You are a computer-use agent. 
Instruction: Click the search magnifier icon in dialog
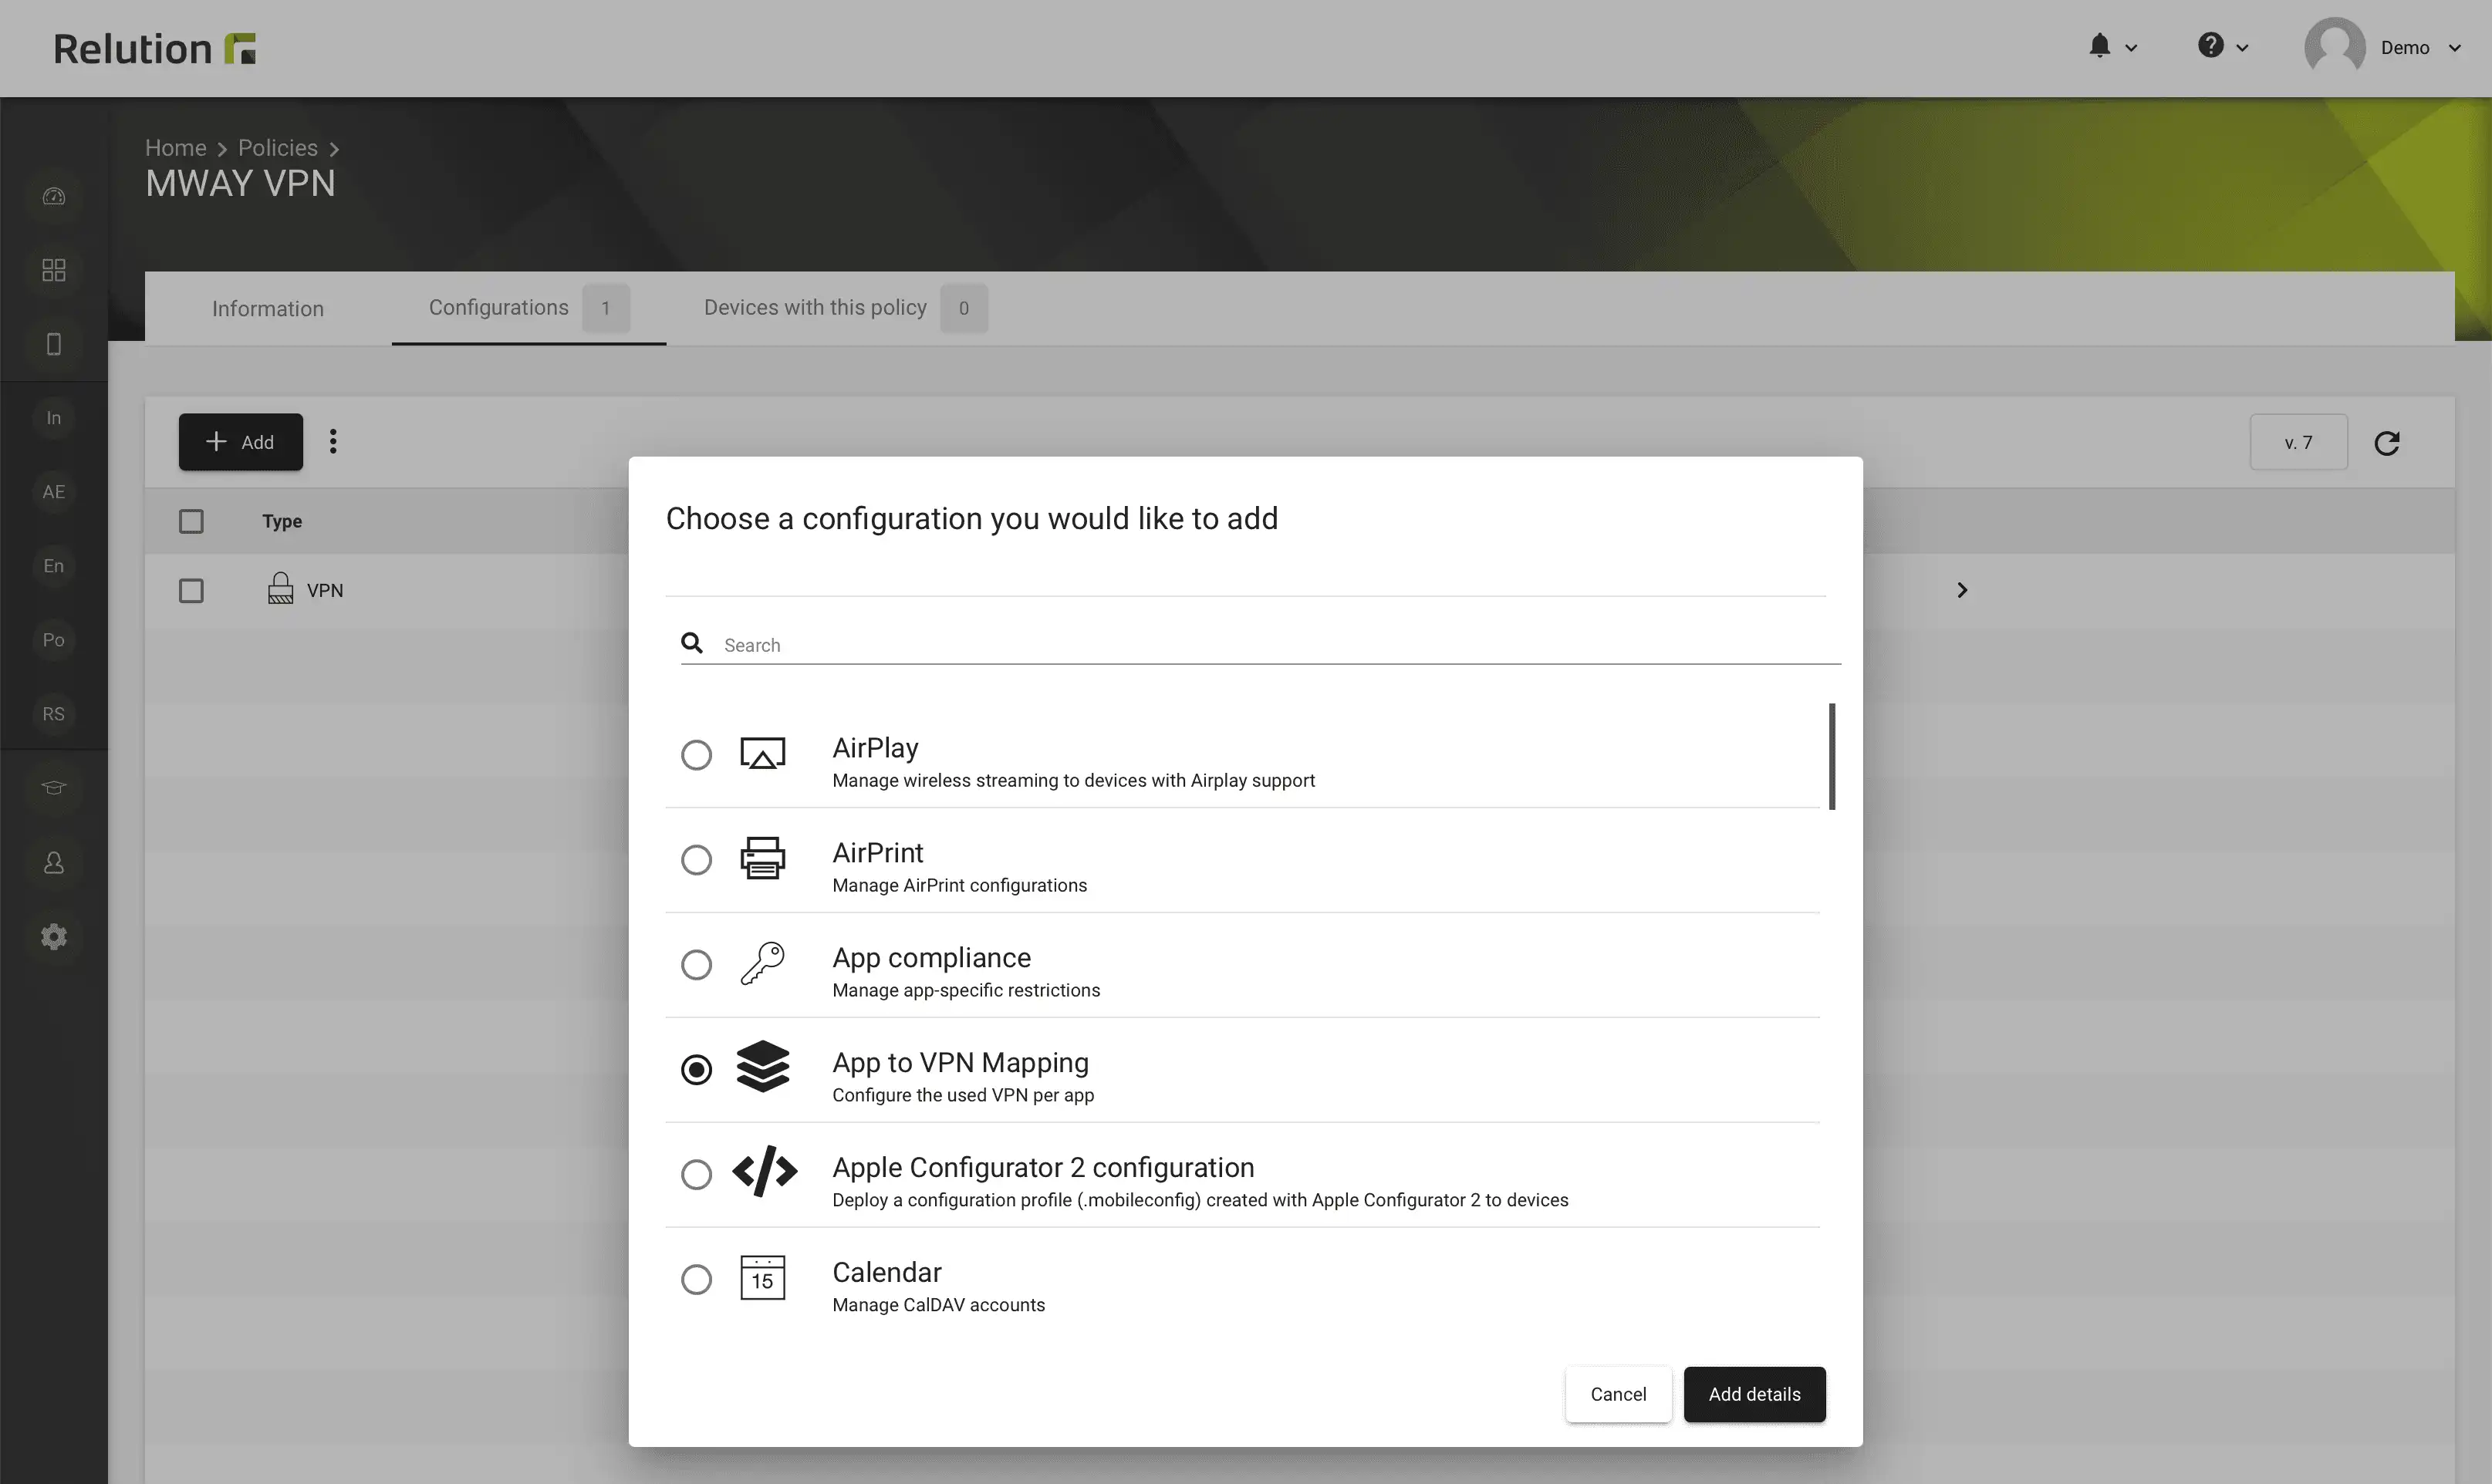pyautogui.click(x=692, y=643)
